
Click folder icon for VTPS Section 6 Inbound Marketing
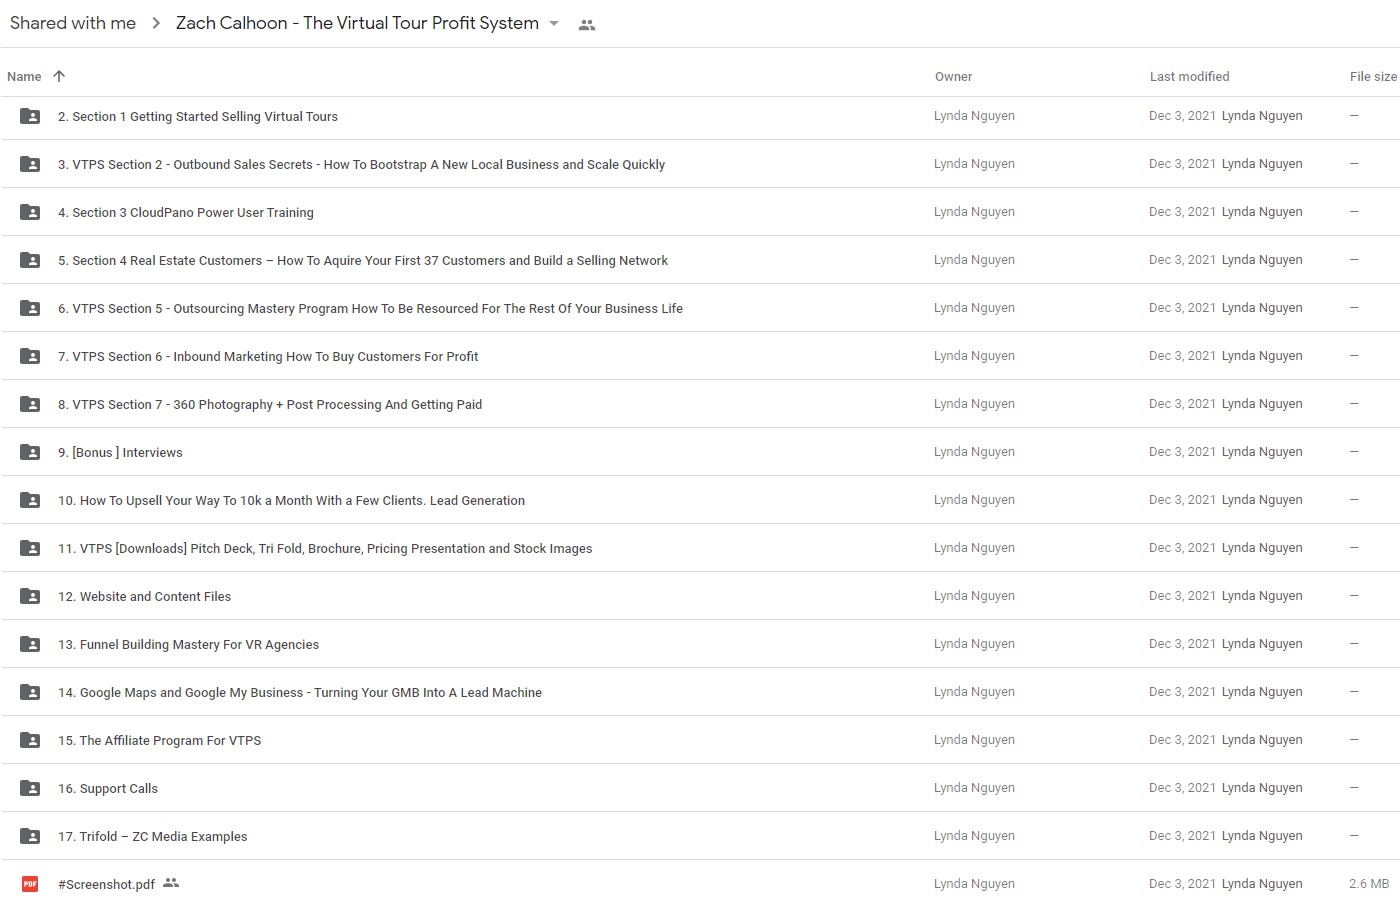pos(30,356)
